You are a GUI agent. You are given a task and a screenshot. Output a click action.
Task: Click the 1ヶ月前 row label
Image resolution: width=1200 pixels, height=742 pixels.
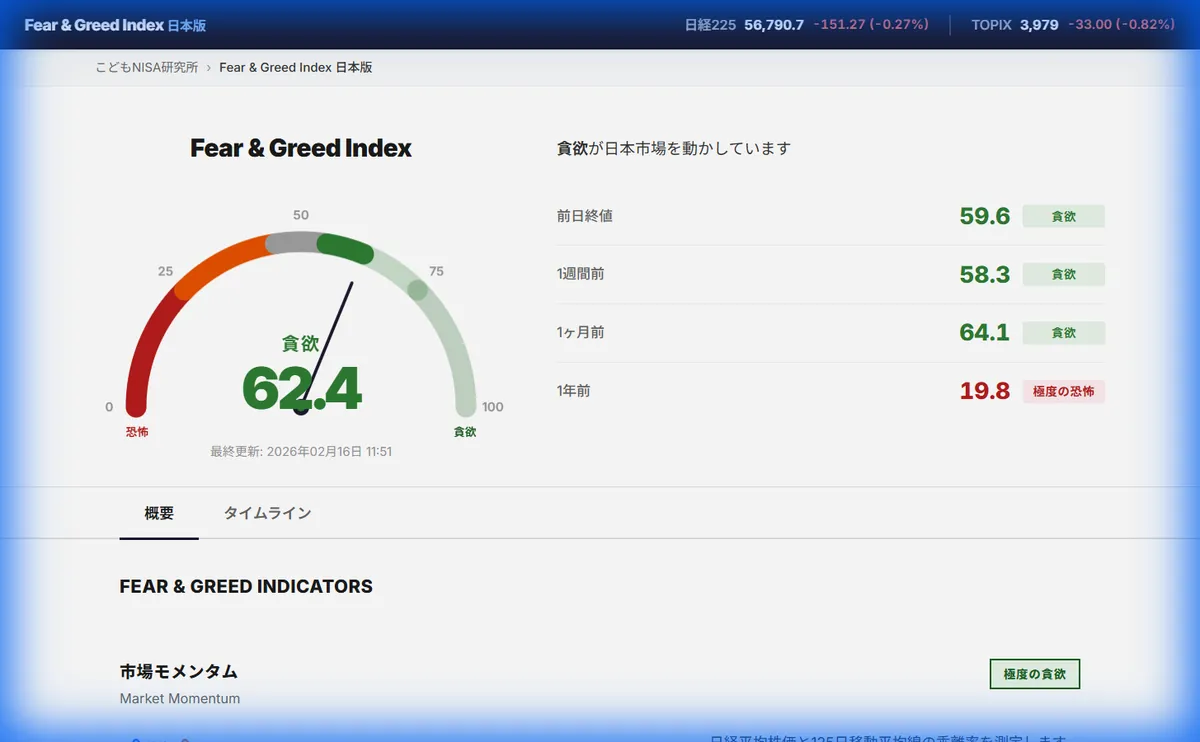click(581, 333)
